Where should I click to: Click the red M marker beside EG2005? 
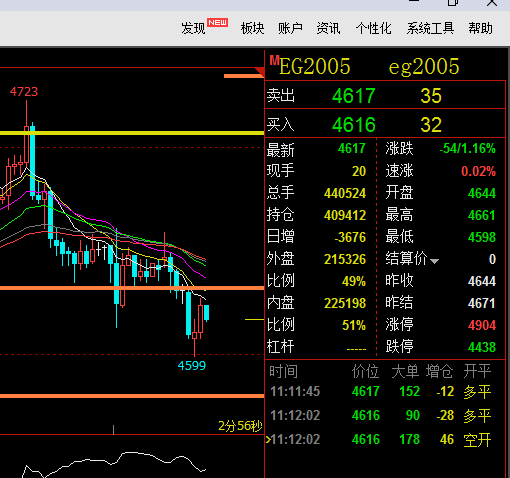click(x=274, y=60)
